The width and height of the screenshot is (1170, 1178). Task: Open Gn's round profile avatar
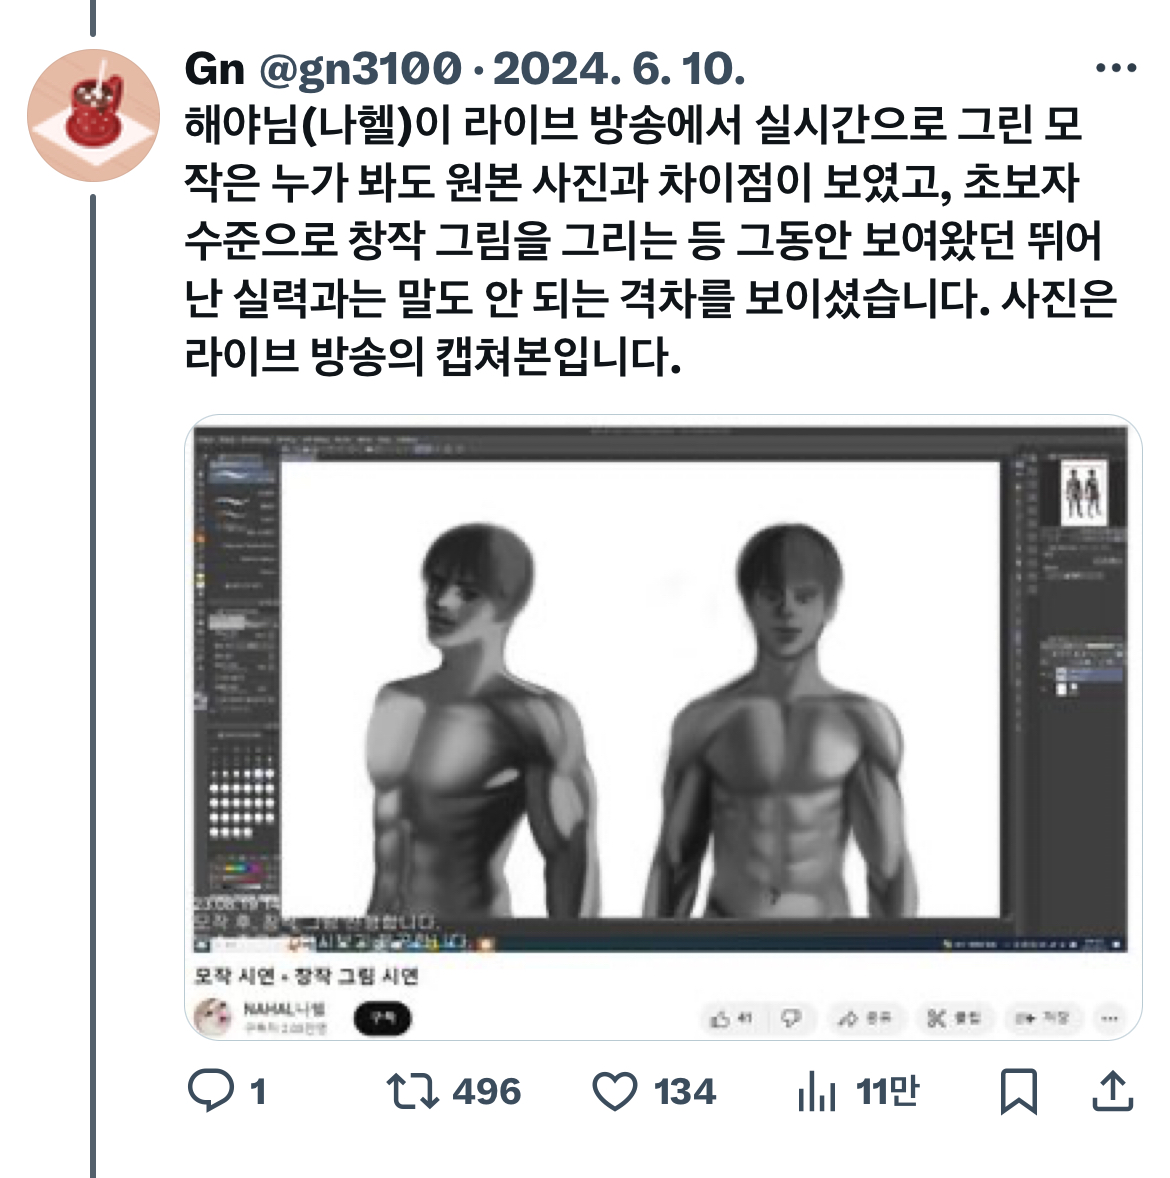pyautogui.click(x=93, y=115)
